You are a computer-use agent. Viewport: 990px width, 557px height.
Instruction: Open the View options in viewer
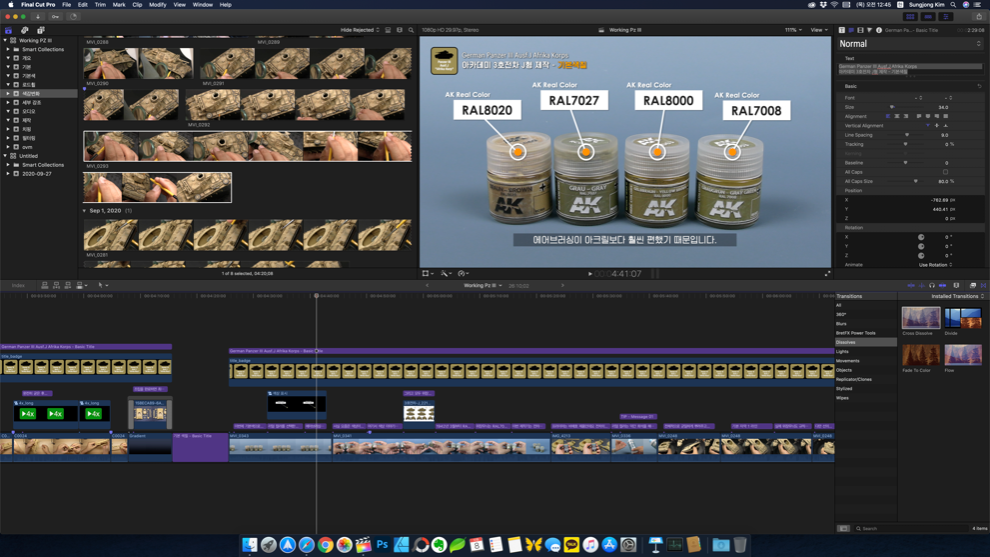tap(819, 30)
